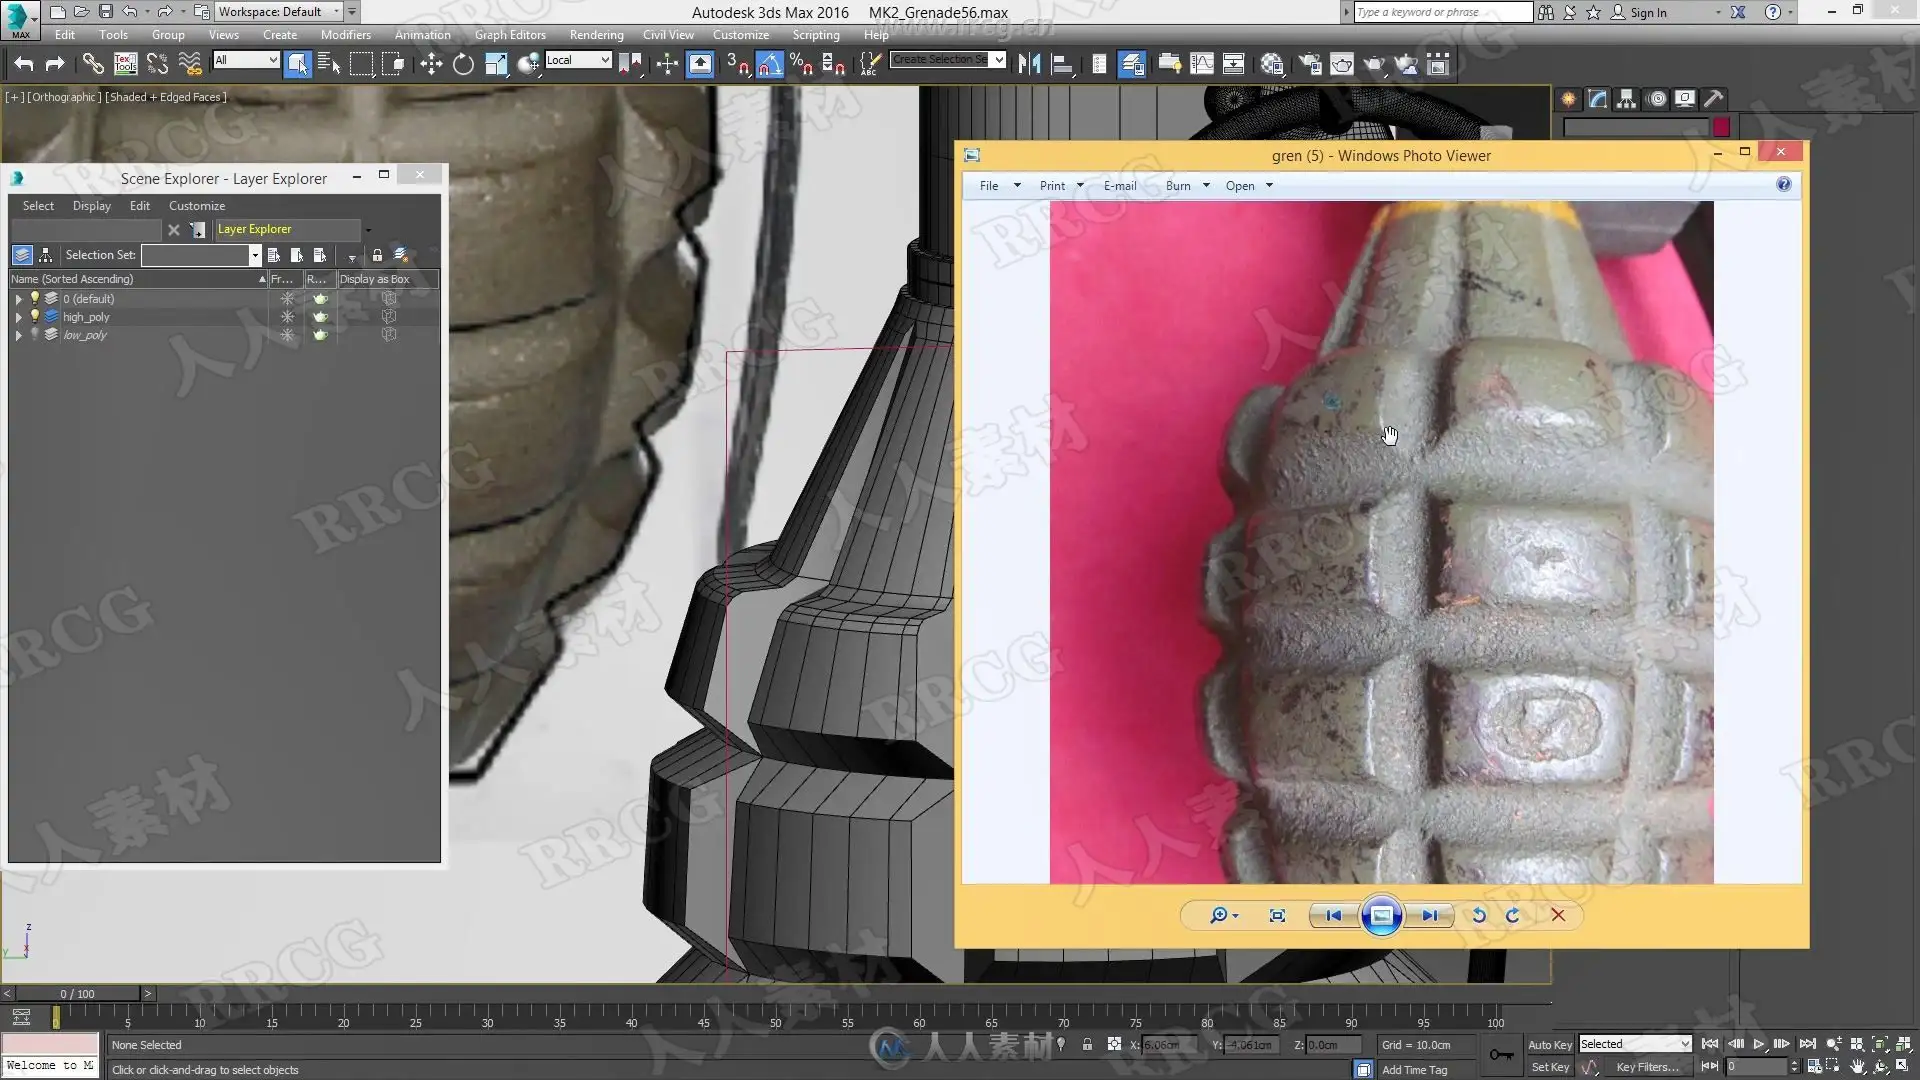
Task: Select the Move transform tool
Action: click(x=431, y=65)
